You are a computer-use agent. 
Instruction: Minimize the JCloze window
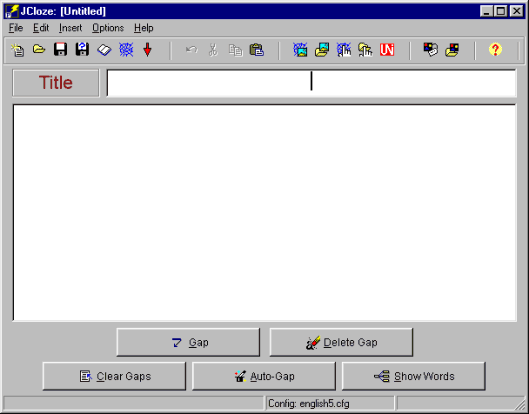[x=486, y=11]
